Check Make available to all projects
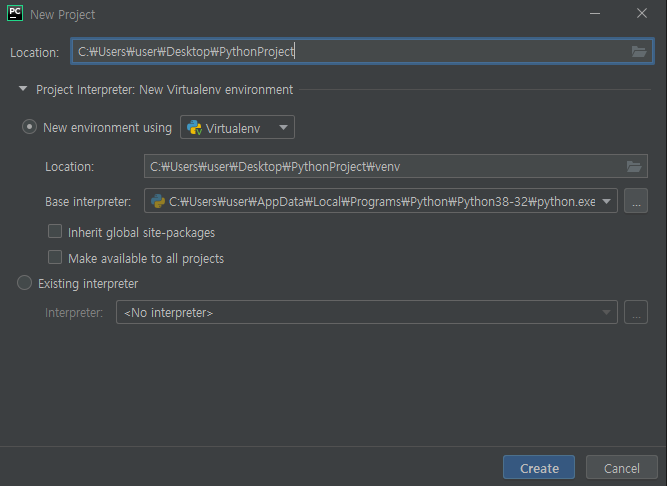The image size is (667, 486). [x=55, y=258]
